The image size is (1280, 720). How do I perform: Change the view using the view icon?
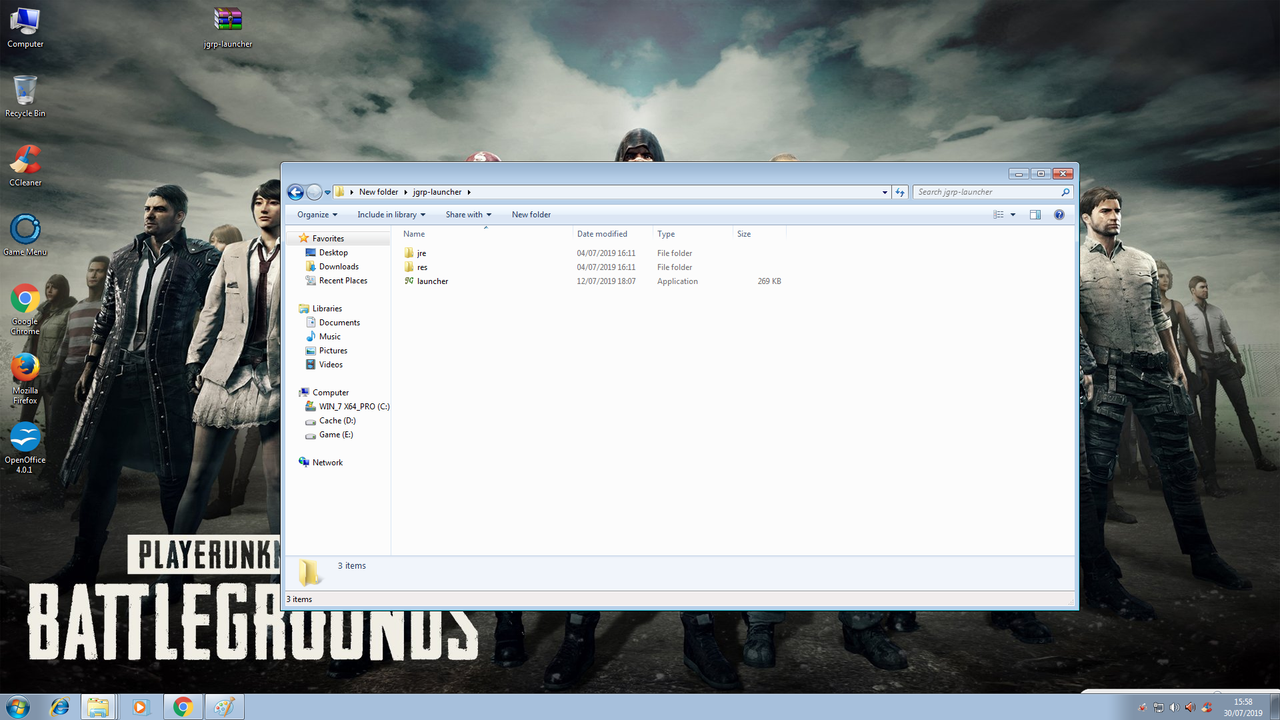click(x=998, y=215)
